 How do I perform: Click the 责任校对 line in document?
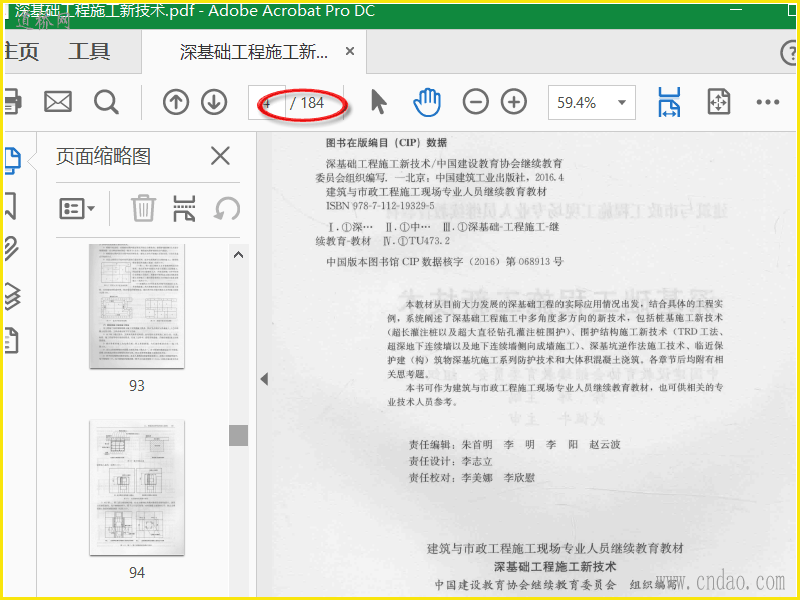(x=472, y=478)
